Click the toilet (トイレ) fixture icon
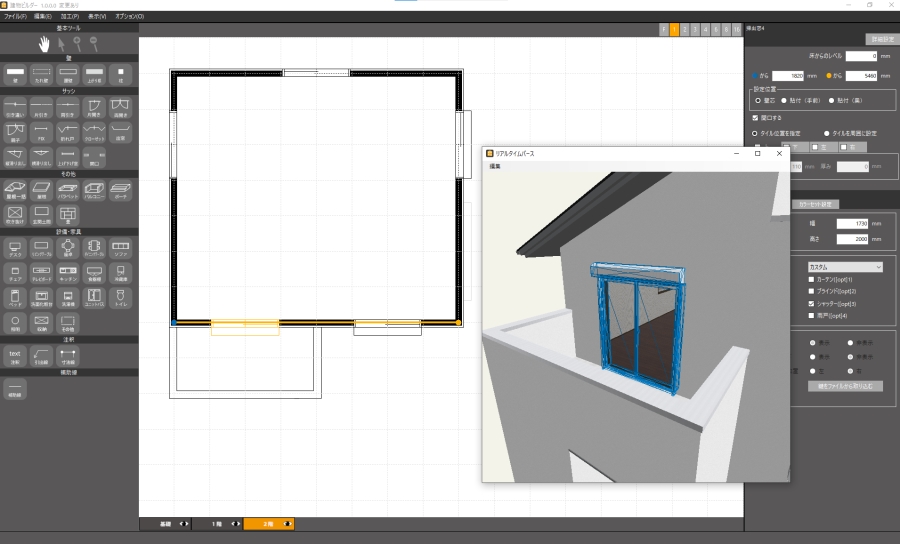The height and width of the screenshot is (544, 900). [120, 298]
